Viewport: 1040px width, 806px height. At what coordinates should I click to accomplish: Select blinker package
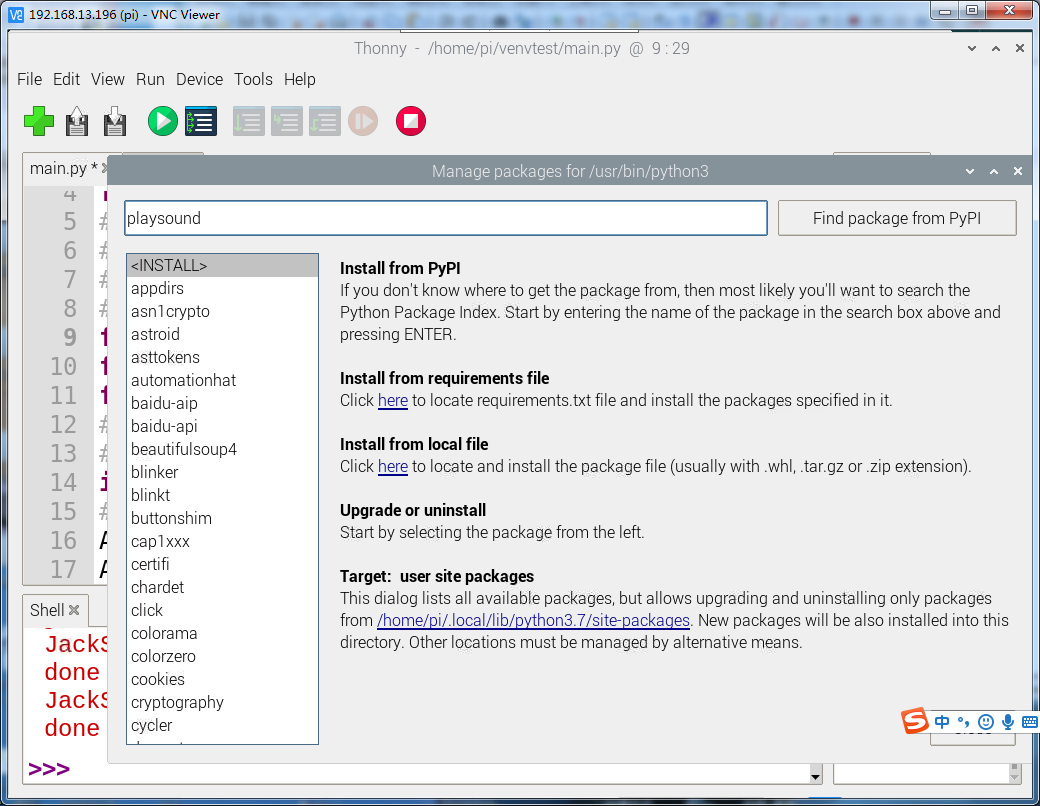coord(222,472)
